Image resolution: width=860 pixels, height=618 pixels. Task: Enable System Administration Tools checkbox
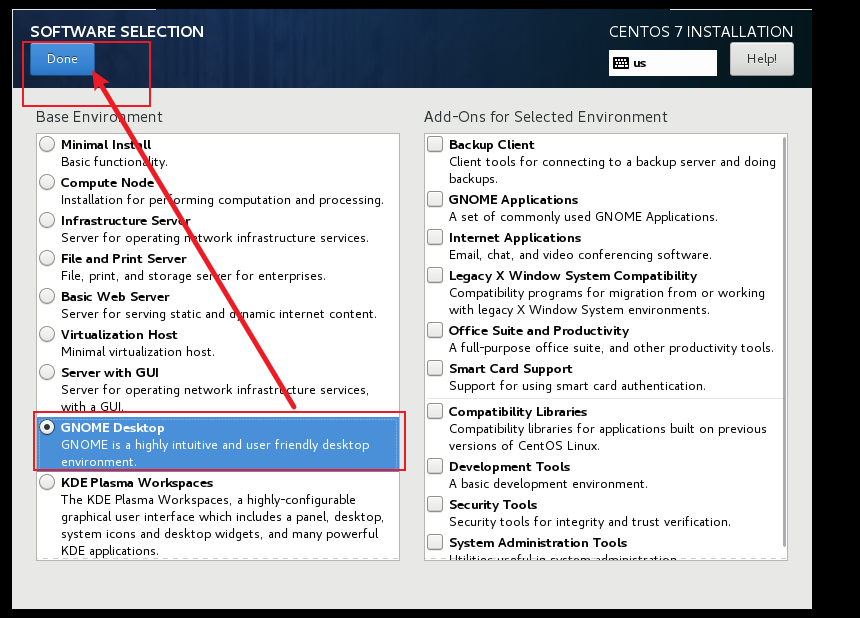435,542
